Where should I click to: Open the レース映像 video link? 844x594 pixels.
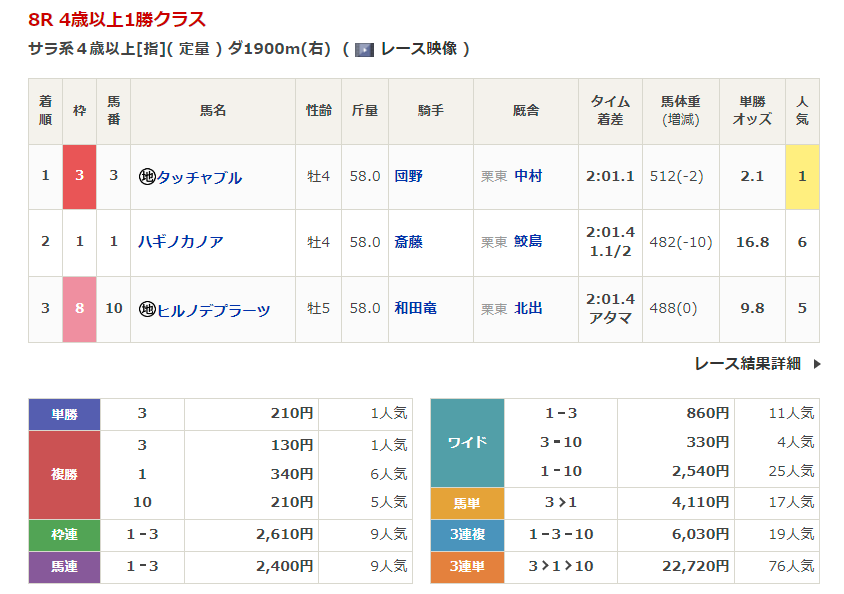[418, 49]
